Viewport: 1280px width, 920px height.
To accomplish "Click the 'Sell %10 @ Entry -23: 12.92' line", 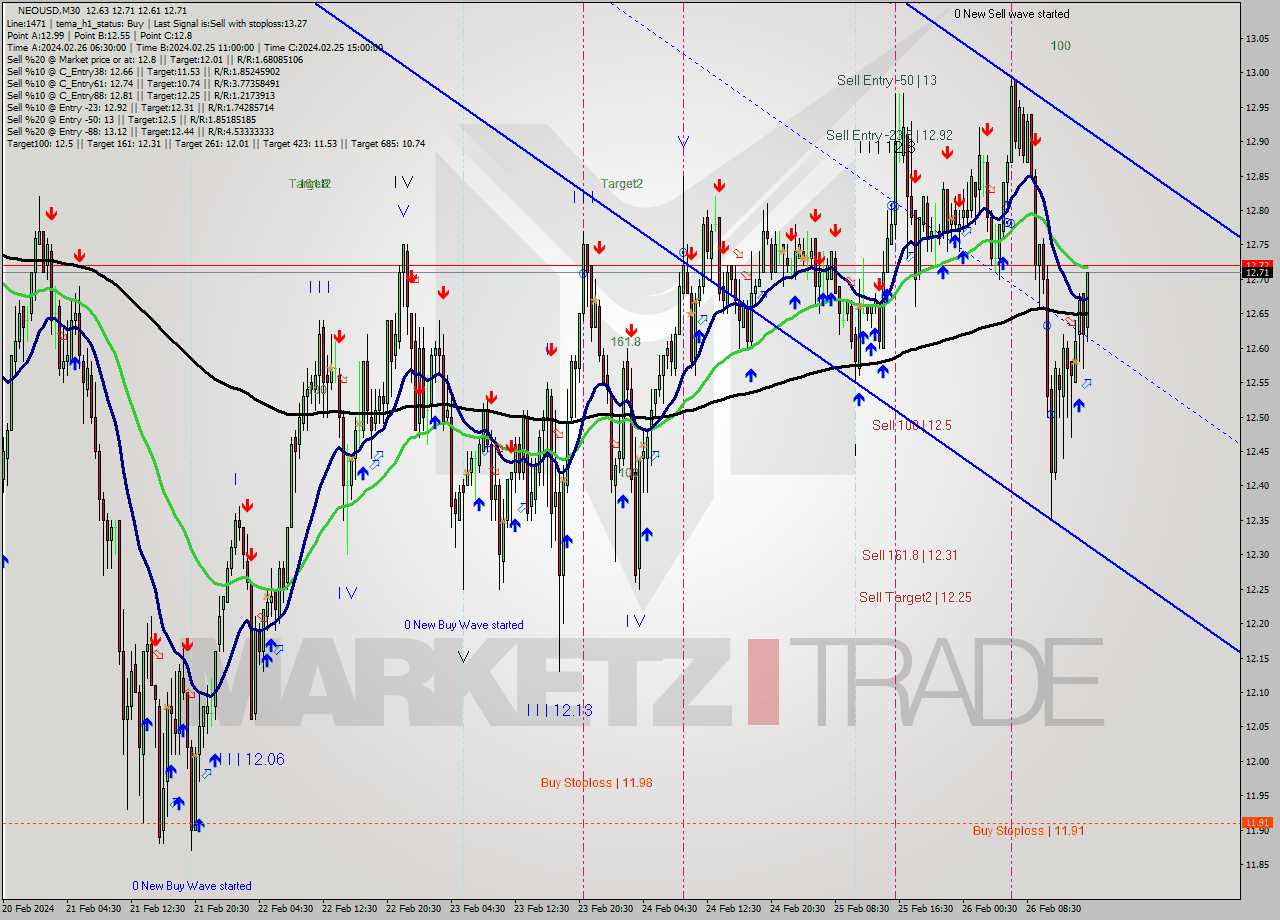I will (x=140, y=107).
